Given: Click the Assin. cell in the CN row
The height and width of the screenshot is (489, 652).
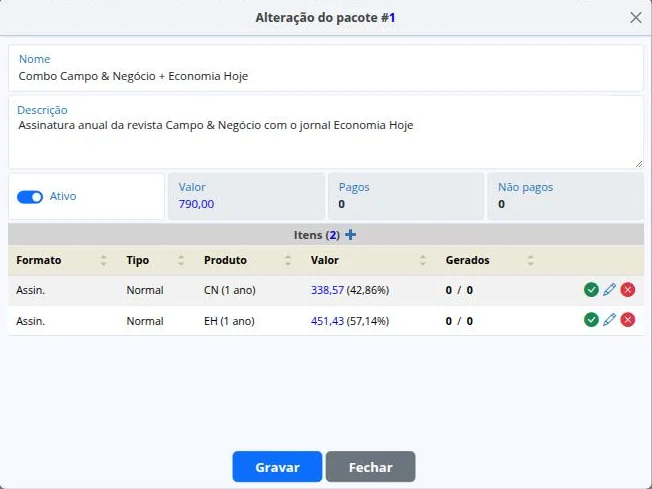Looking at the screenshot, I should [30, 290].
